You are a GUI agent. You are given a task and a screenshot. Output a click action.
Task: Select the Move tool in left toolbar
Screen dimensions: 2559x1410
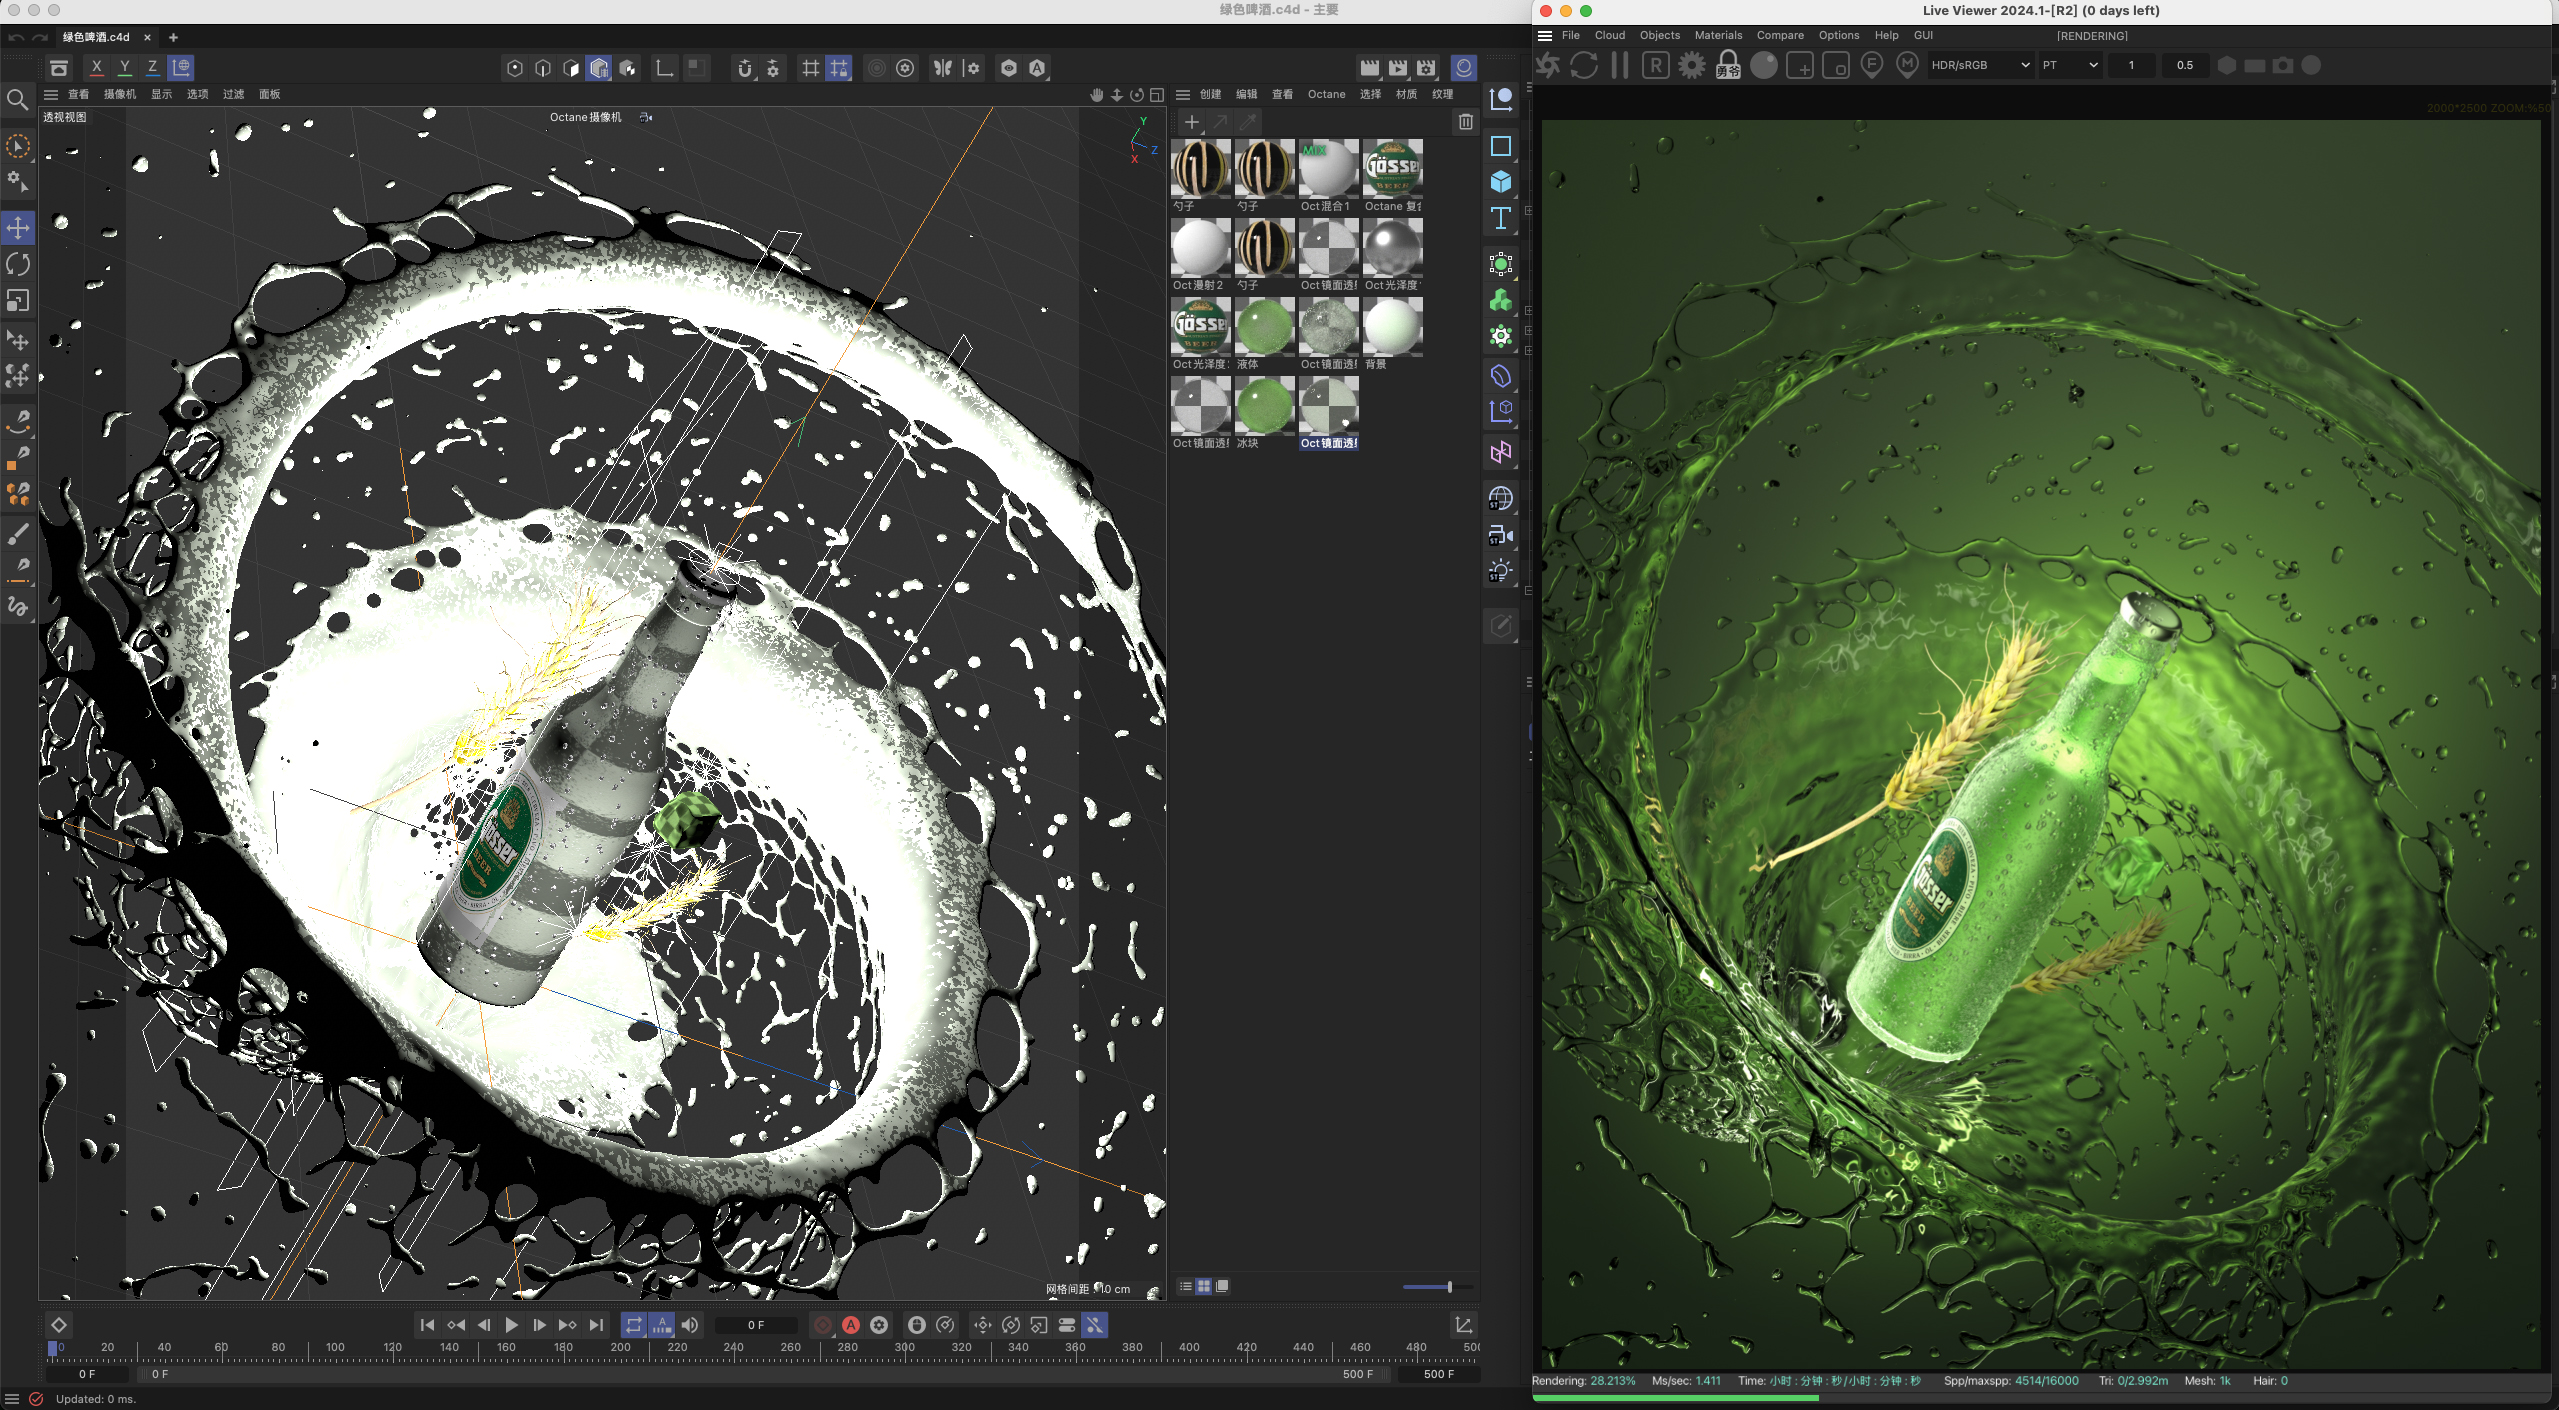18,228
